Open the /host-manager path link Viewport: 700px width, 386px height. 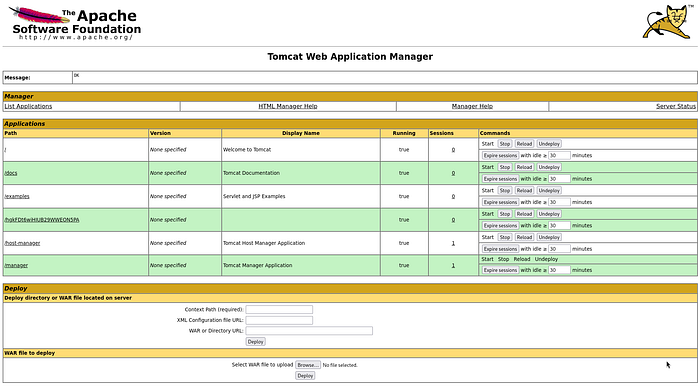click(22, 243)
